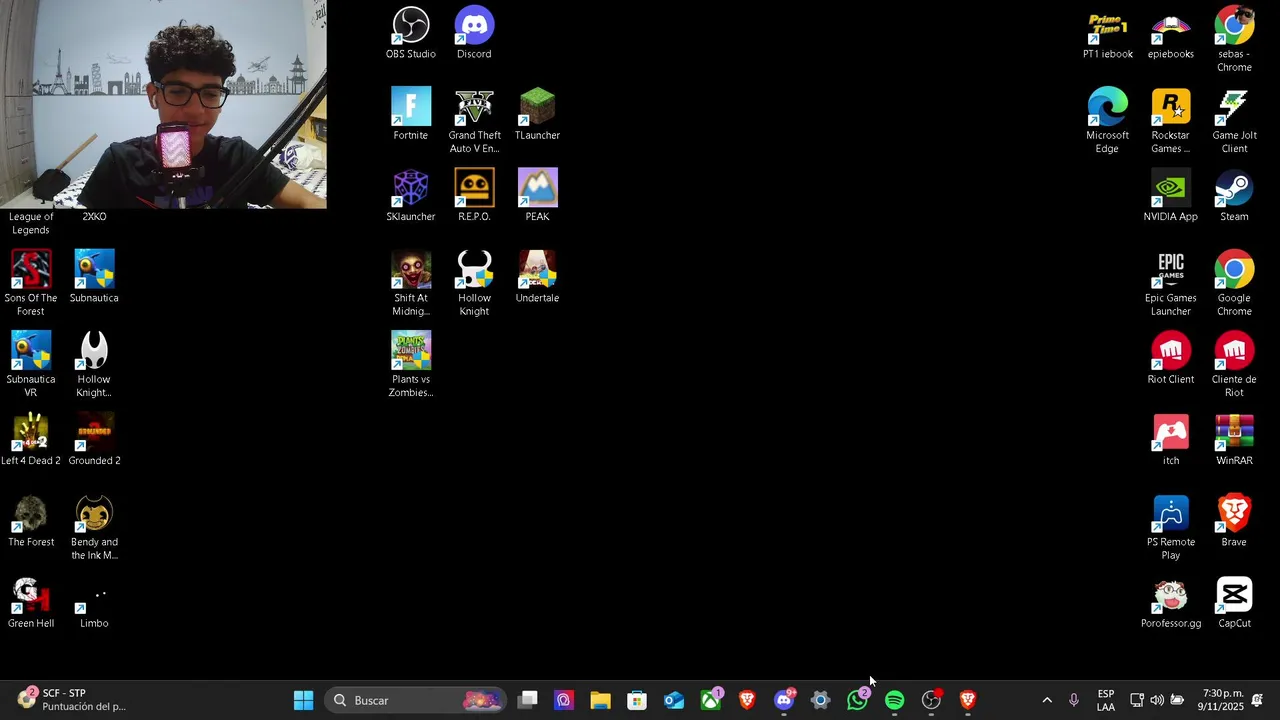Screen dimensions: 1280x720
Task: Open the Windows Start menu
Action: click(303, 700)
